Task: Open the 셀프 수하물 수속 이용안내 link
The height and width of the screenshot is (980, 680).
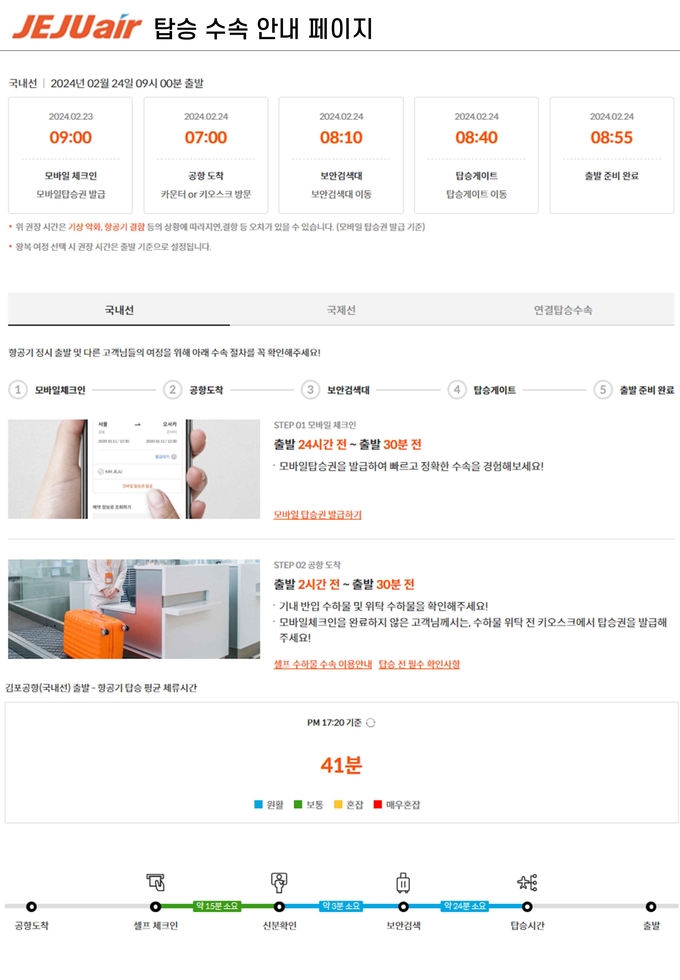Action: point(322,664)
